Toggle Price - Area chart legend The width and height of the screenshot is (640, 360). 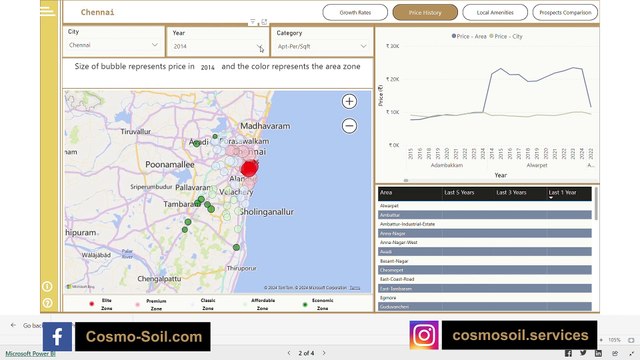[469, 36]
